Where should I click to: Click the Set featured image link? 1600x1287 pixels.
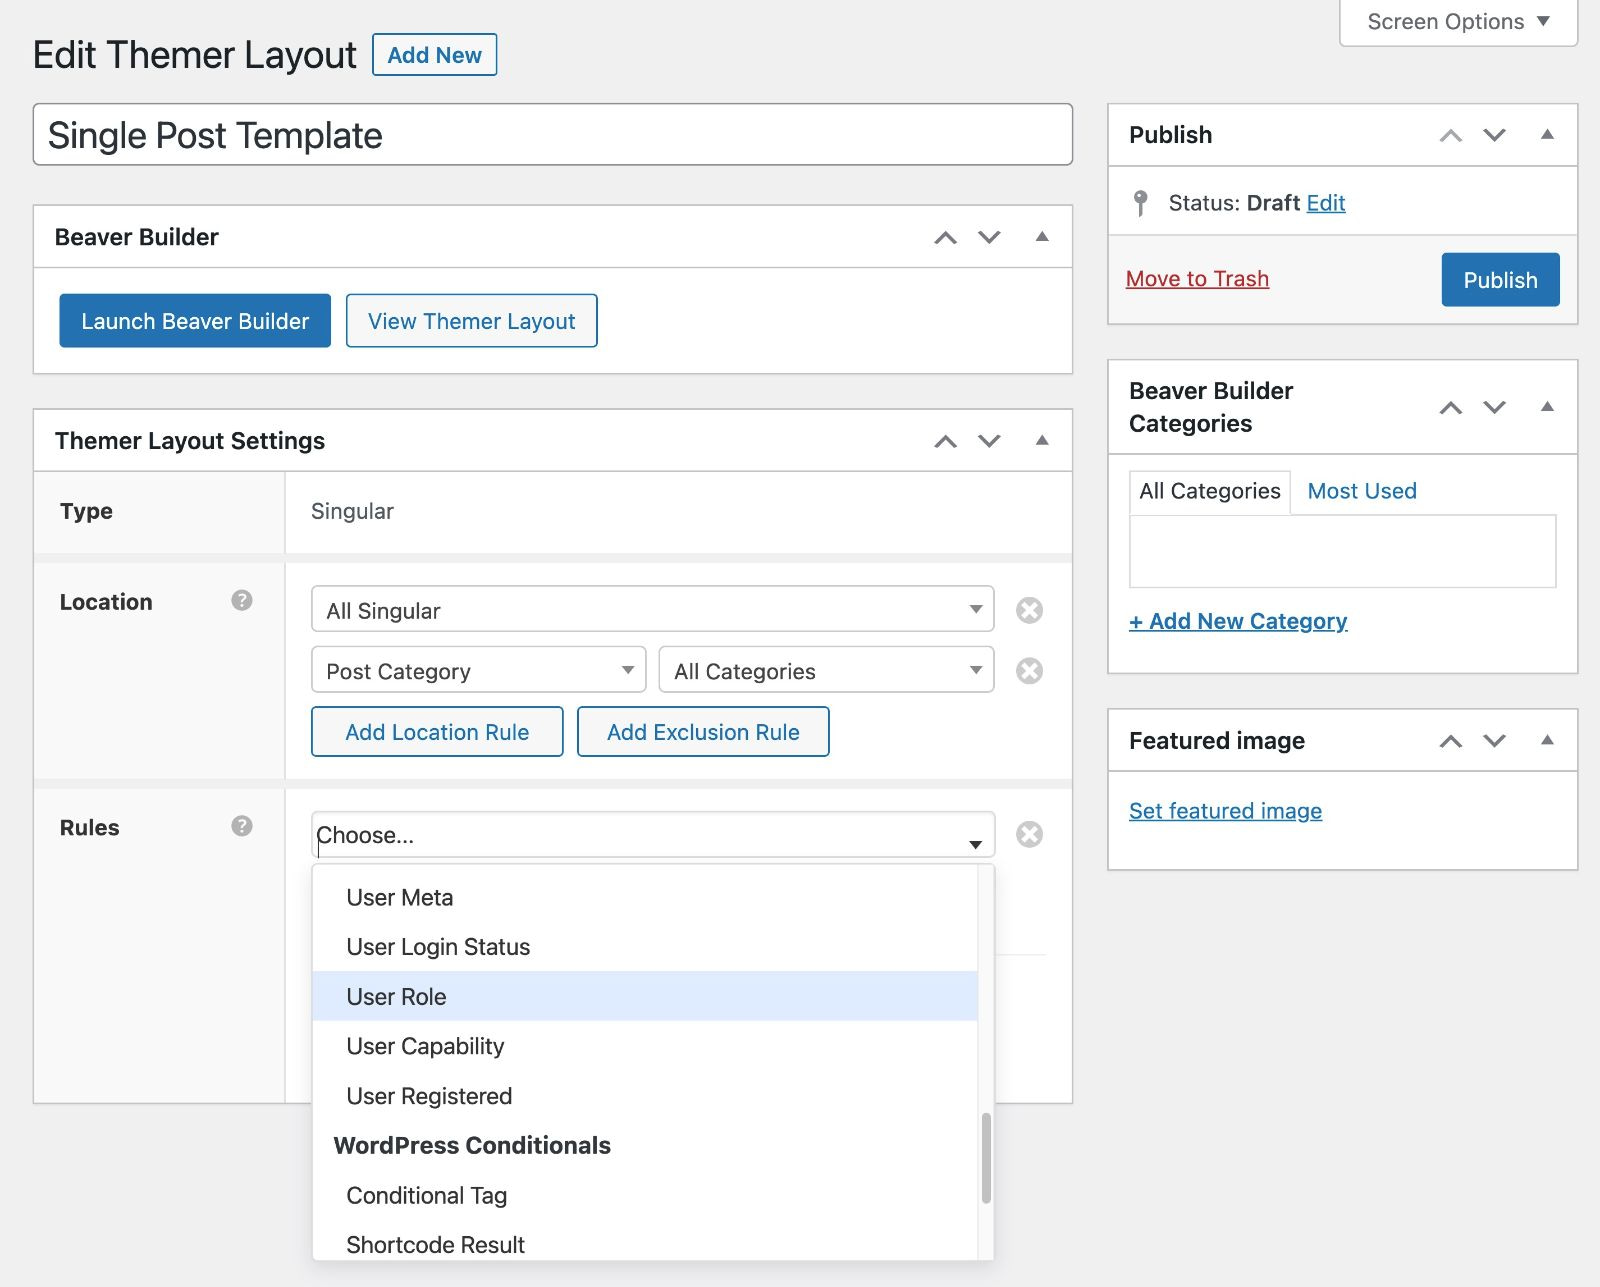click(x=1225, y=811)
